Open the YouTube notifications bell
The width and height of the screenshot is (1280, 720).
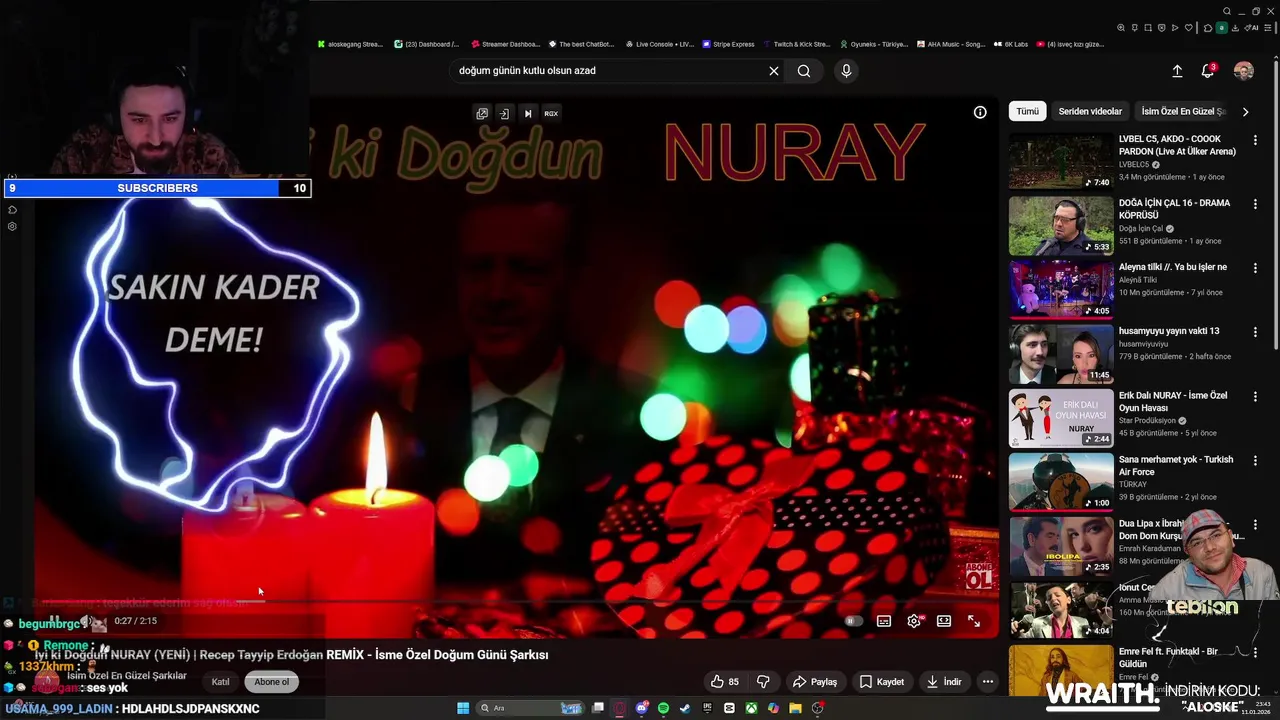click(1208, 71)
